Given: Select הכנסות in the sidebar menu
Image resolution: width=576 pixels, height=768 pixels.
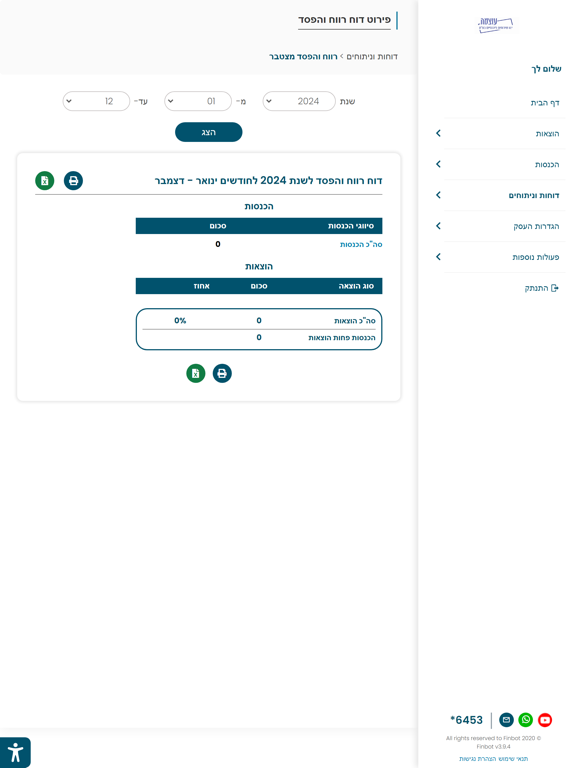Looking at the screenshot, I should [547, 165].
